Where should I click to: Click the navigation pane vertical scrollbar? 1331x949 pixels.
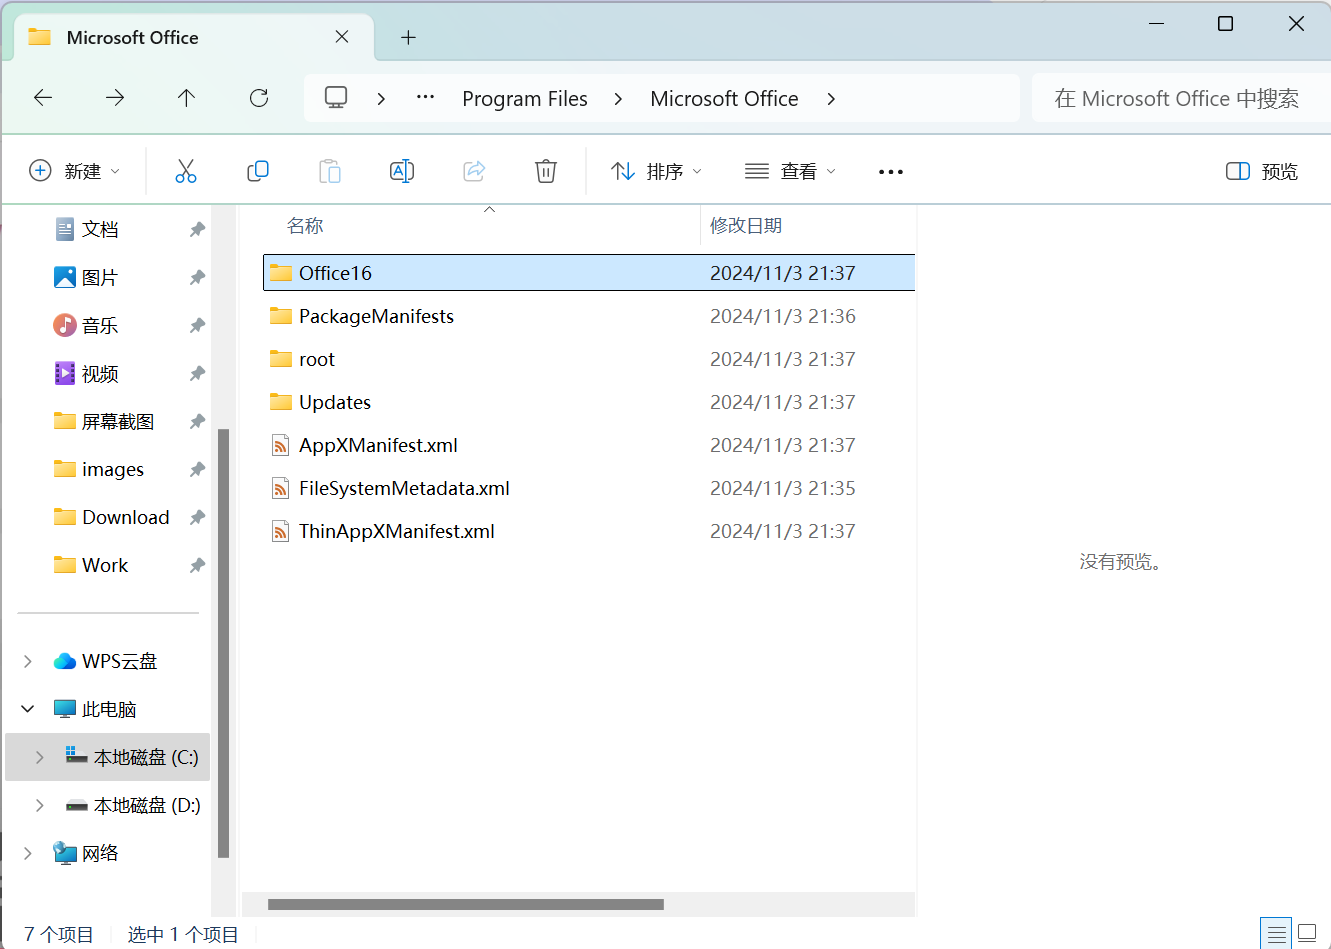[224, 643]
